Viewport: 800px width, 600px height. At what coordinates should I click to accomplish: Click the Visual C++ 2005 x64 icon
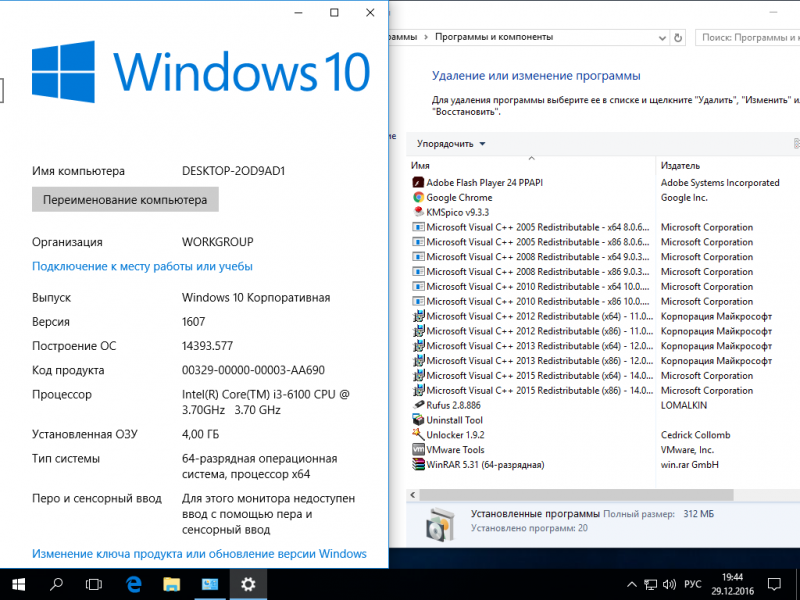pos(418,227)
